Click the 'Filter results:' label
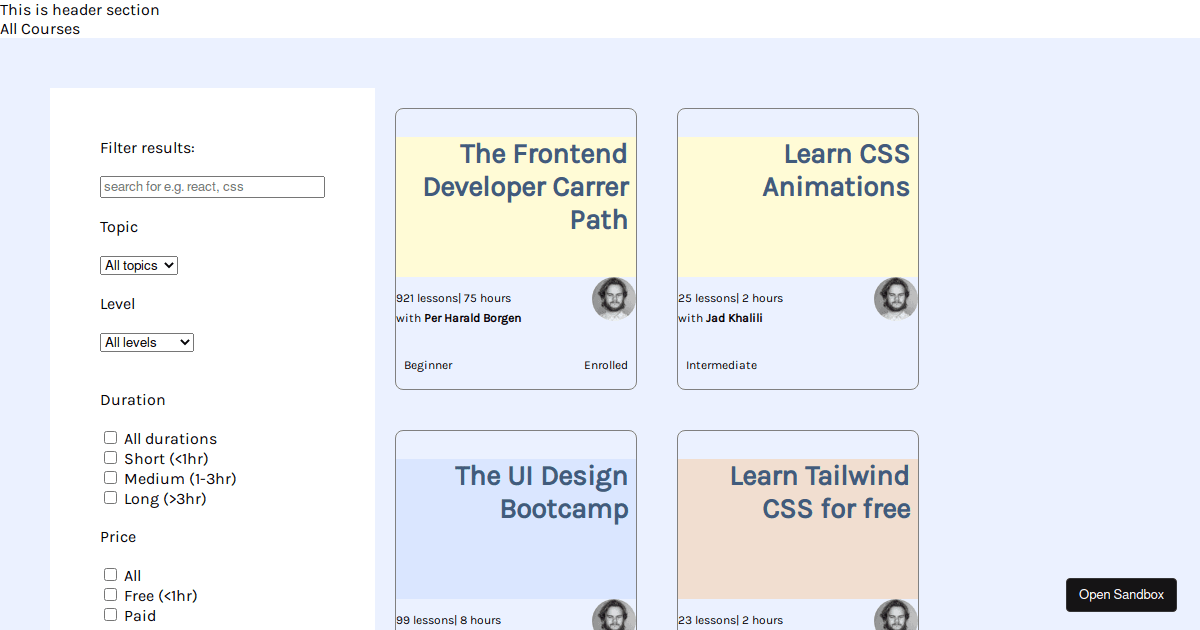The height and width of the screenshot is (630, 1200). coord(147,148)
